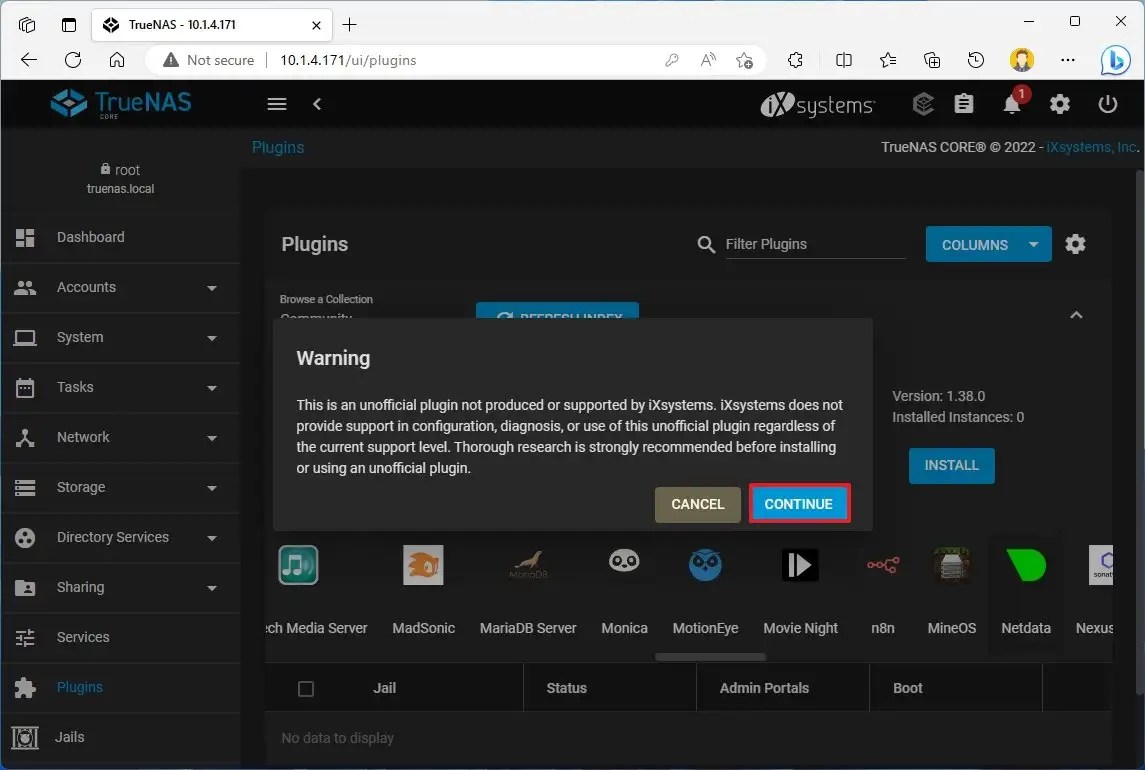Open the iXsystems, Inc. link
The height and width of the screenshot is (770, 1145).
[x=1089, y=146]
